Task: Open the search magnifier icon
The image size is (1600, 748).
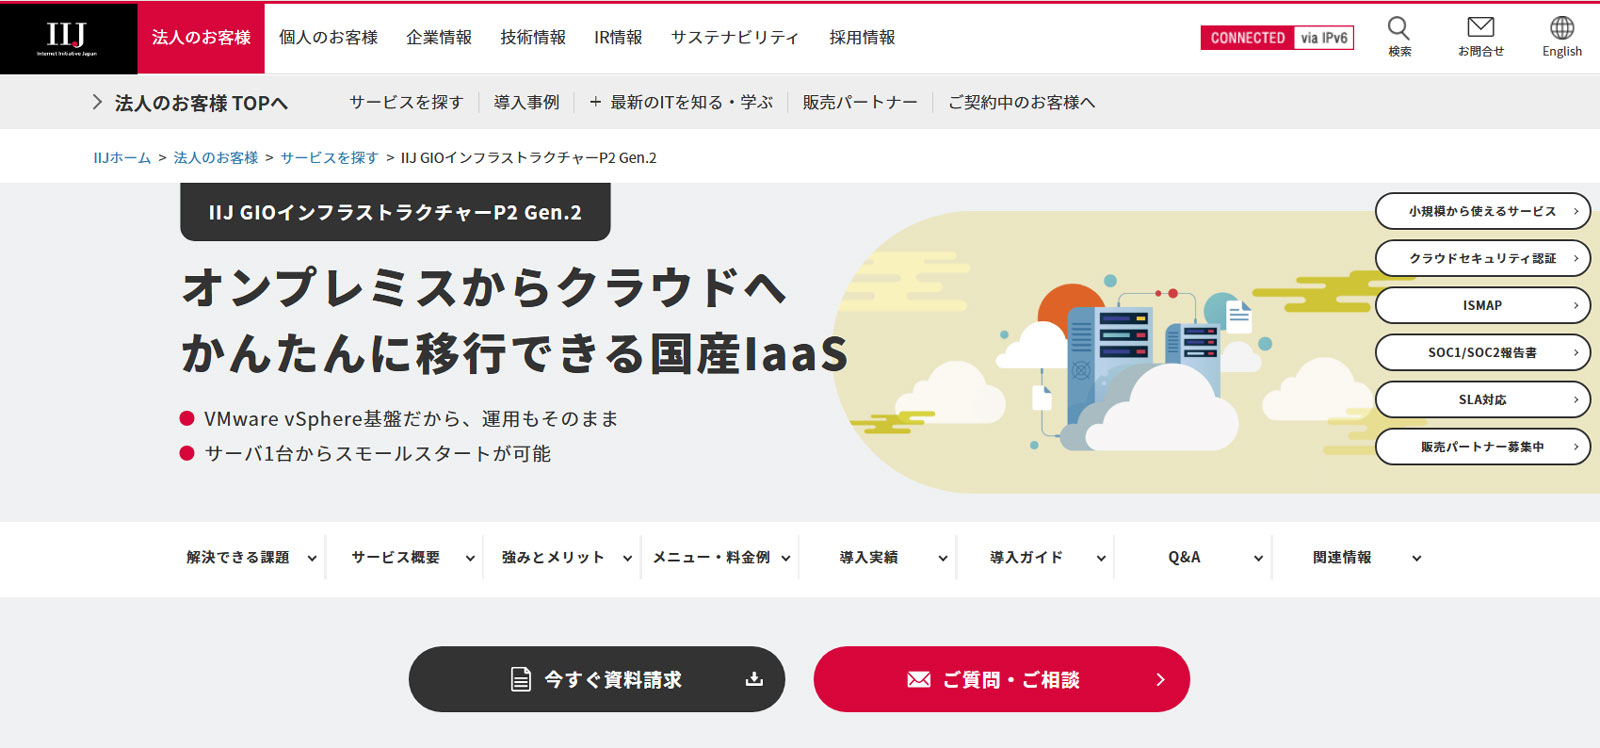Action: (1399, 28)
